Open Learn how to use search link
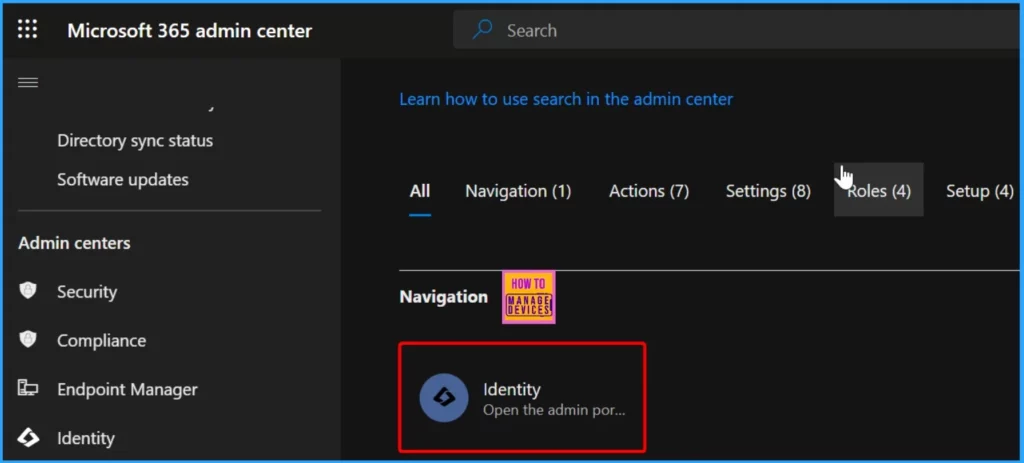This screenshot has height=463, width=1024. [x=566, y=99]
